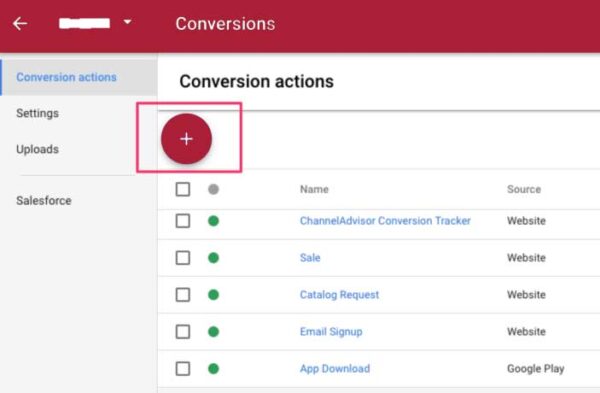Image resolution: width=600 pixels, height=393 pixels.
Task: Click green status dot for Catalog Request
Action: point(214,295)
